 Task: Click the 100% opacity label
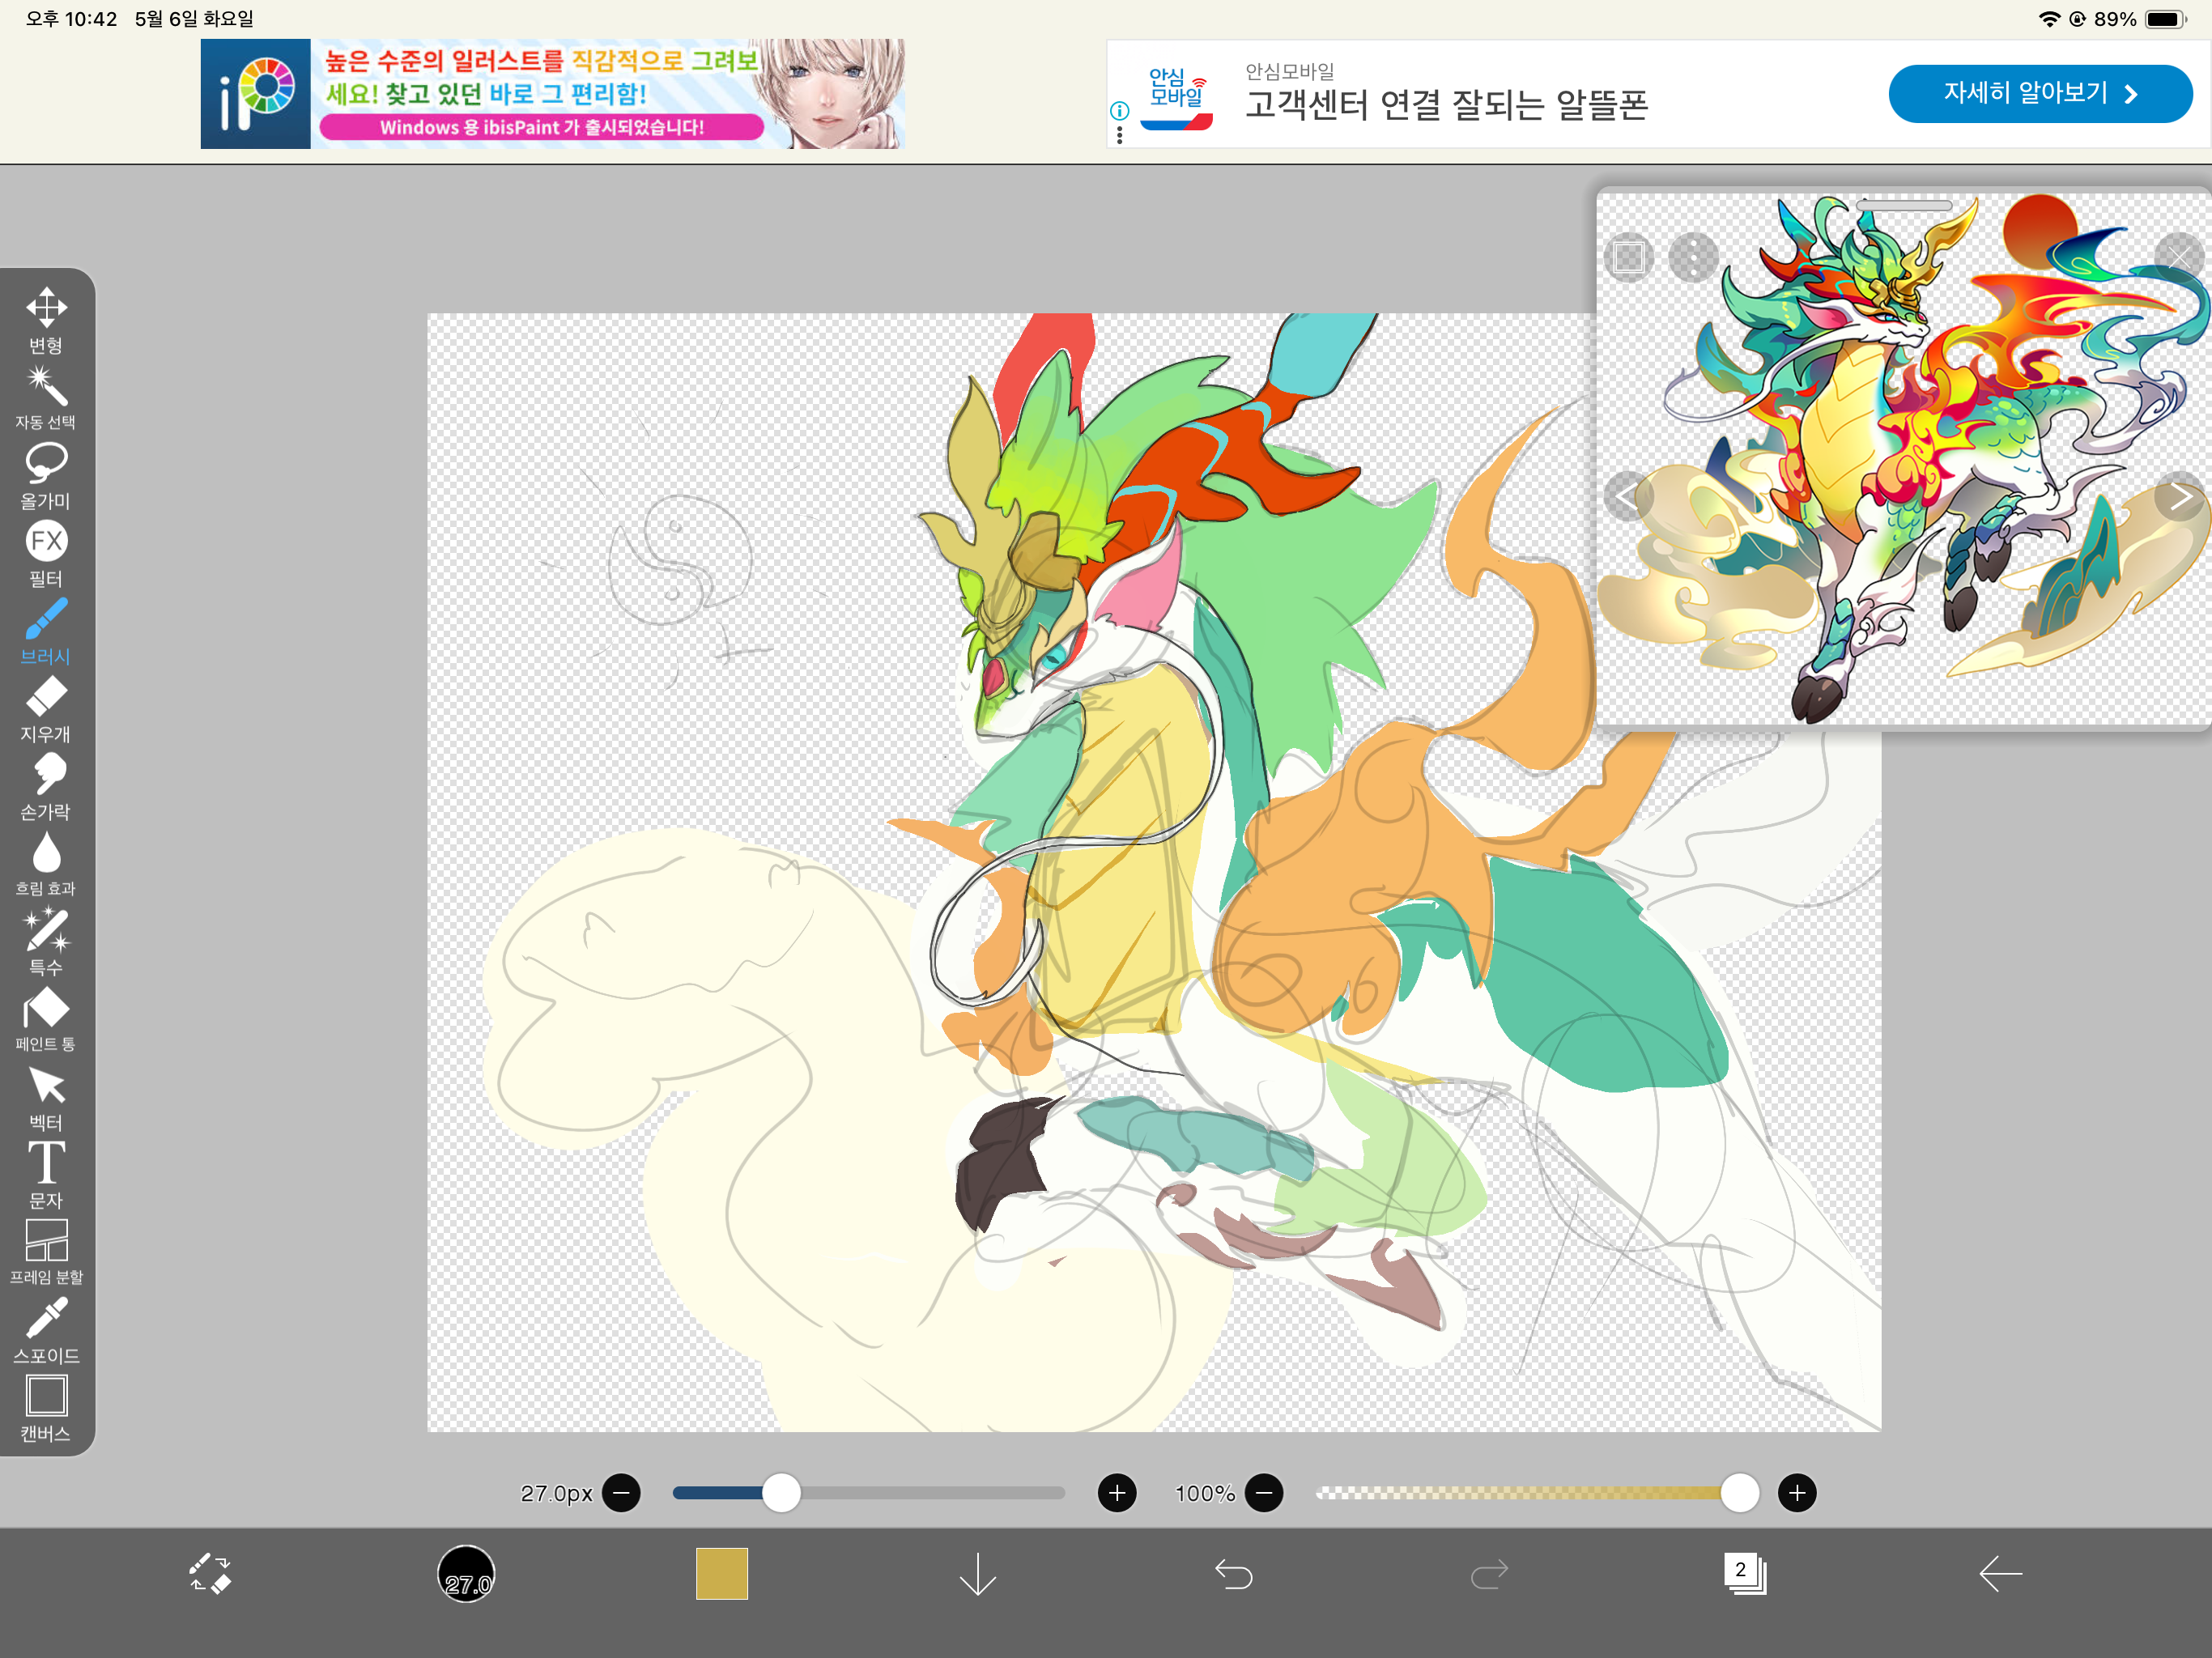click(x=1205, y=1494)
